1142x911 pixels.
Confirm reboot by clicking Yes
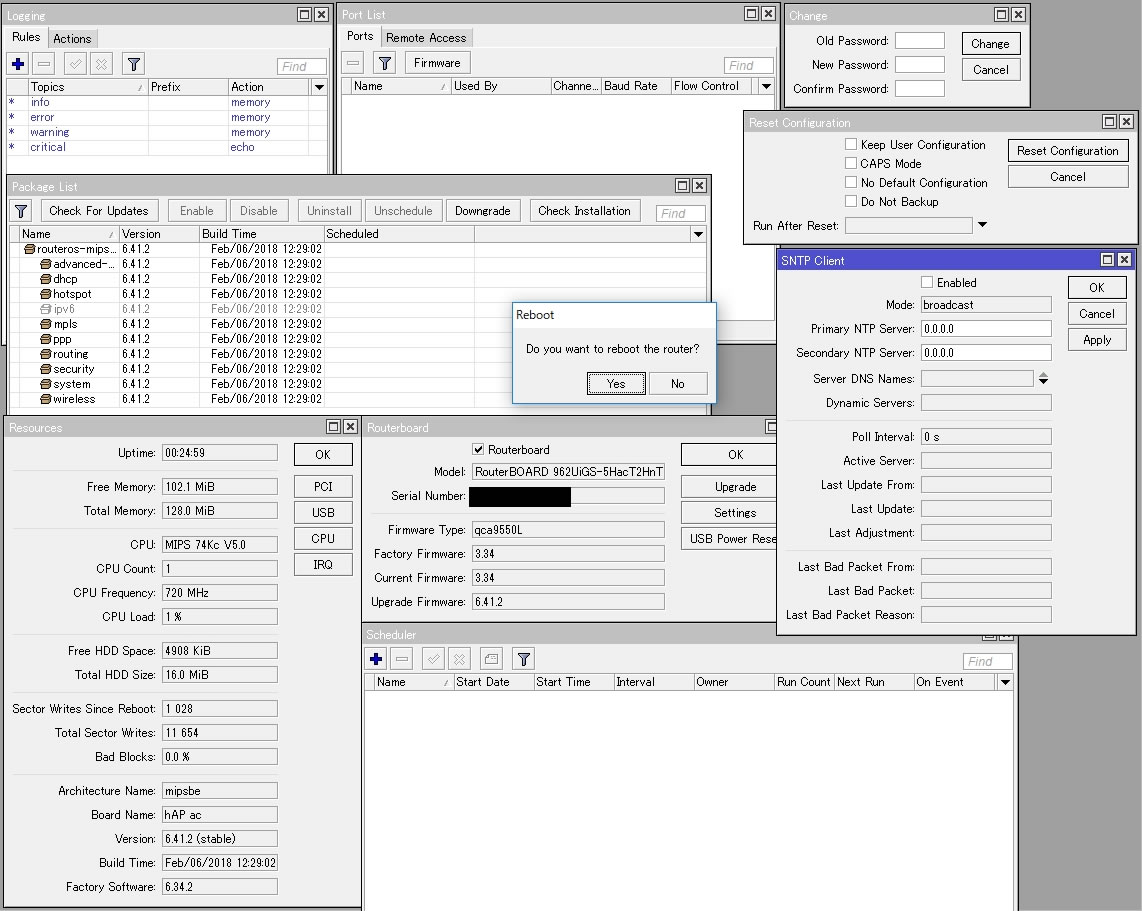[x=616, y=384]
